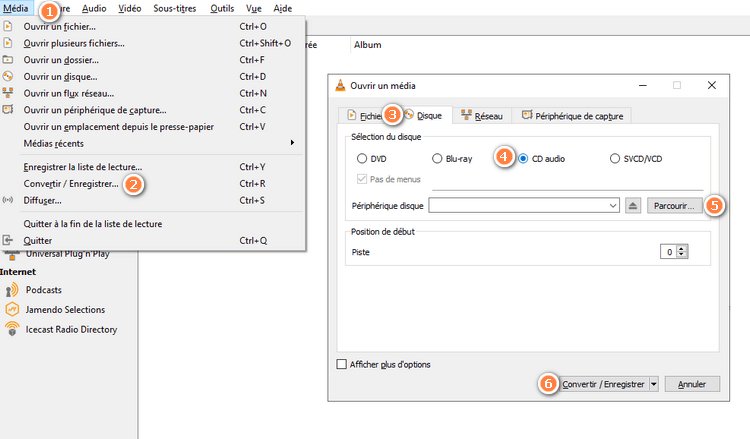Expand the Périphérique disque combo box
Image resolution: width=750 pixels, height=439 pixels.
611,206
